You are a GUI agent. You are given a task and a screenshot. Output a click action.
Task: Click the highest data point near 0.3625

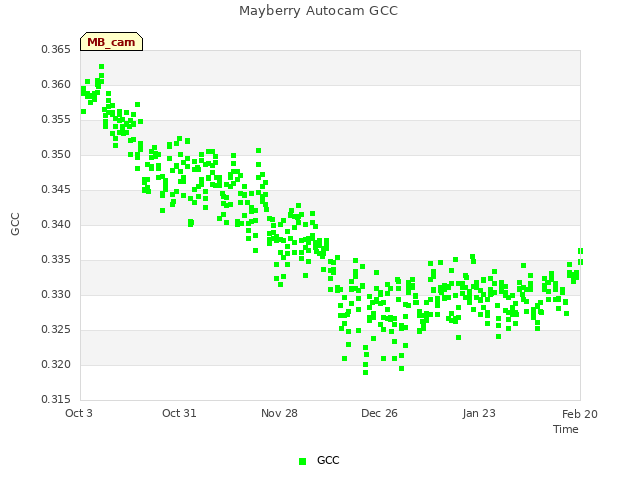pyautogui.click(x=102, y=67)
